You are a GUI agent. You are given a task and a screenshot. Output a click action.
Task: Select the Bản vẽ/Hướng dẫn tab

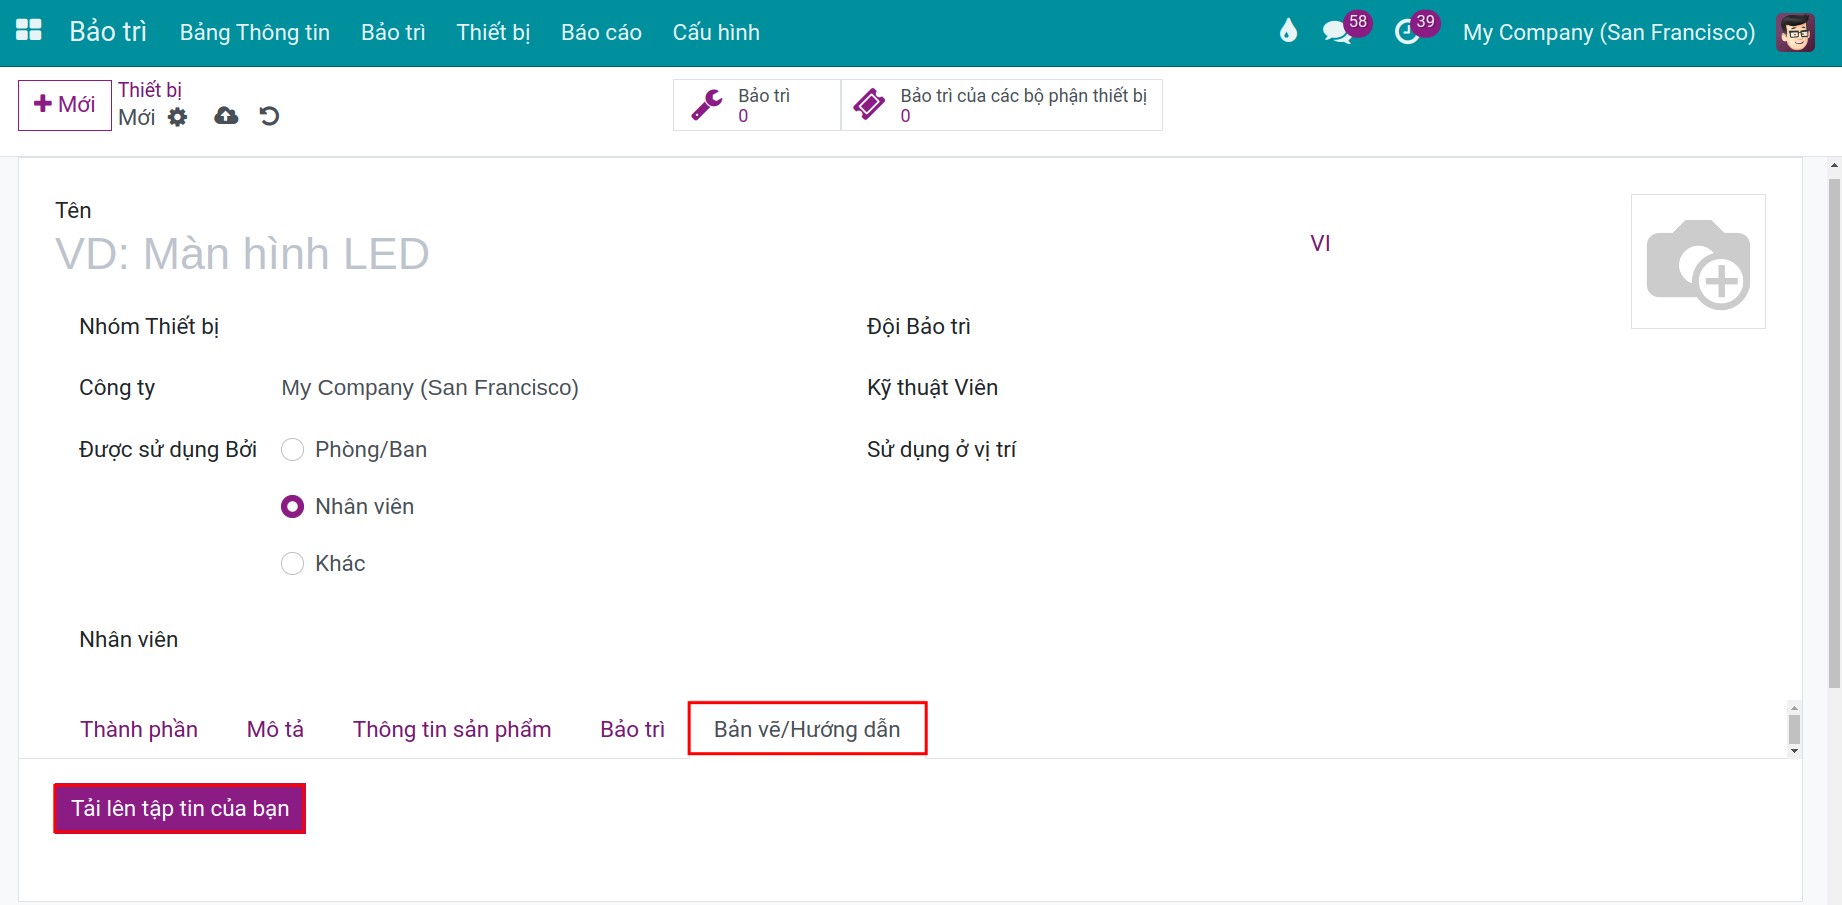coord(807,729)
